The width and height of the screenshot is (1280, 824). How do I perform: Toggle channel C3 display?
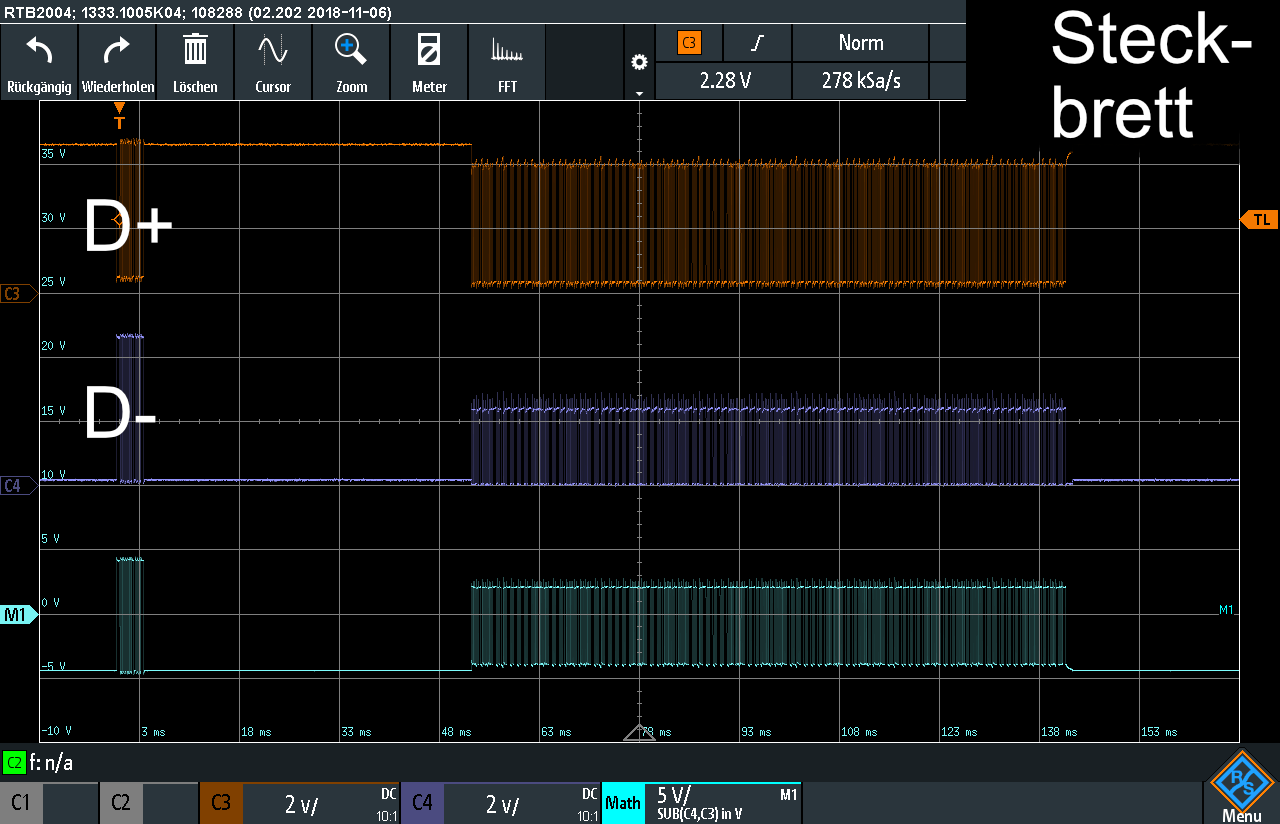click(221, 803)
